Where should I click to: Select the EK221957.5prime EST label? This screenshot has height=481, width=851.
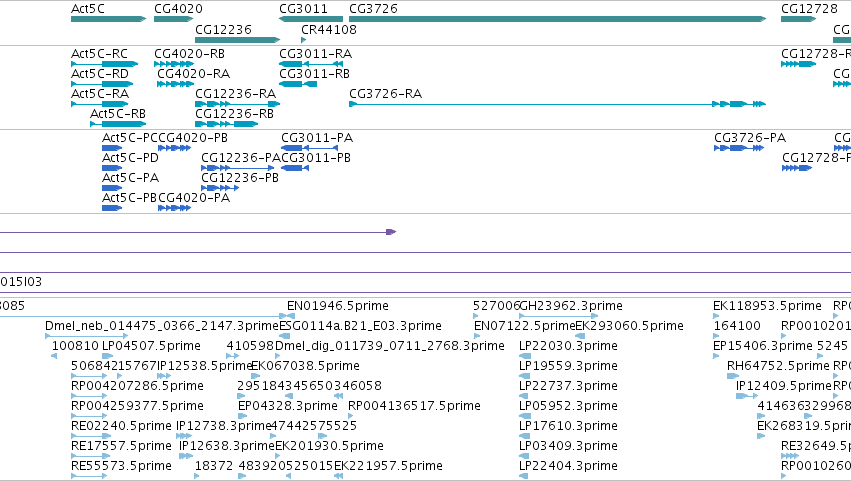click(388, 466)
